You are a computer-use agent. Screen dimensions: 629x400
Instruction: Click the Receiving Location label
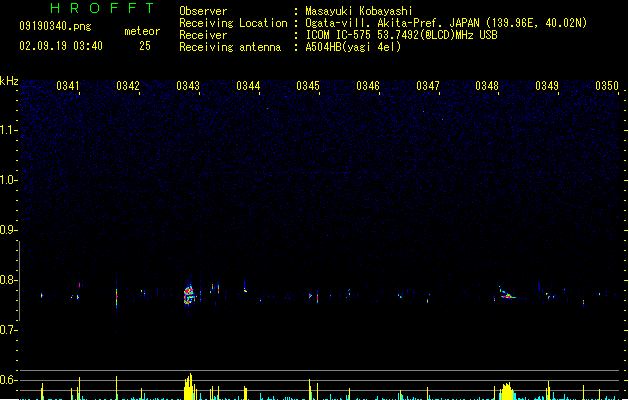(233, 23)
